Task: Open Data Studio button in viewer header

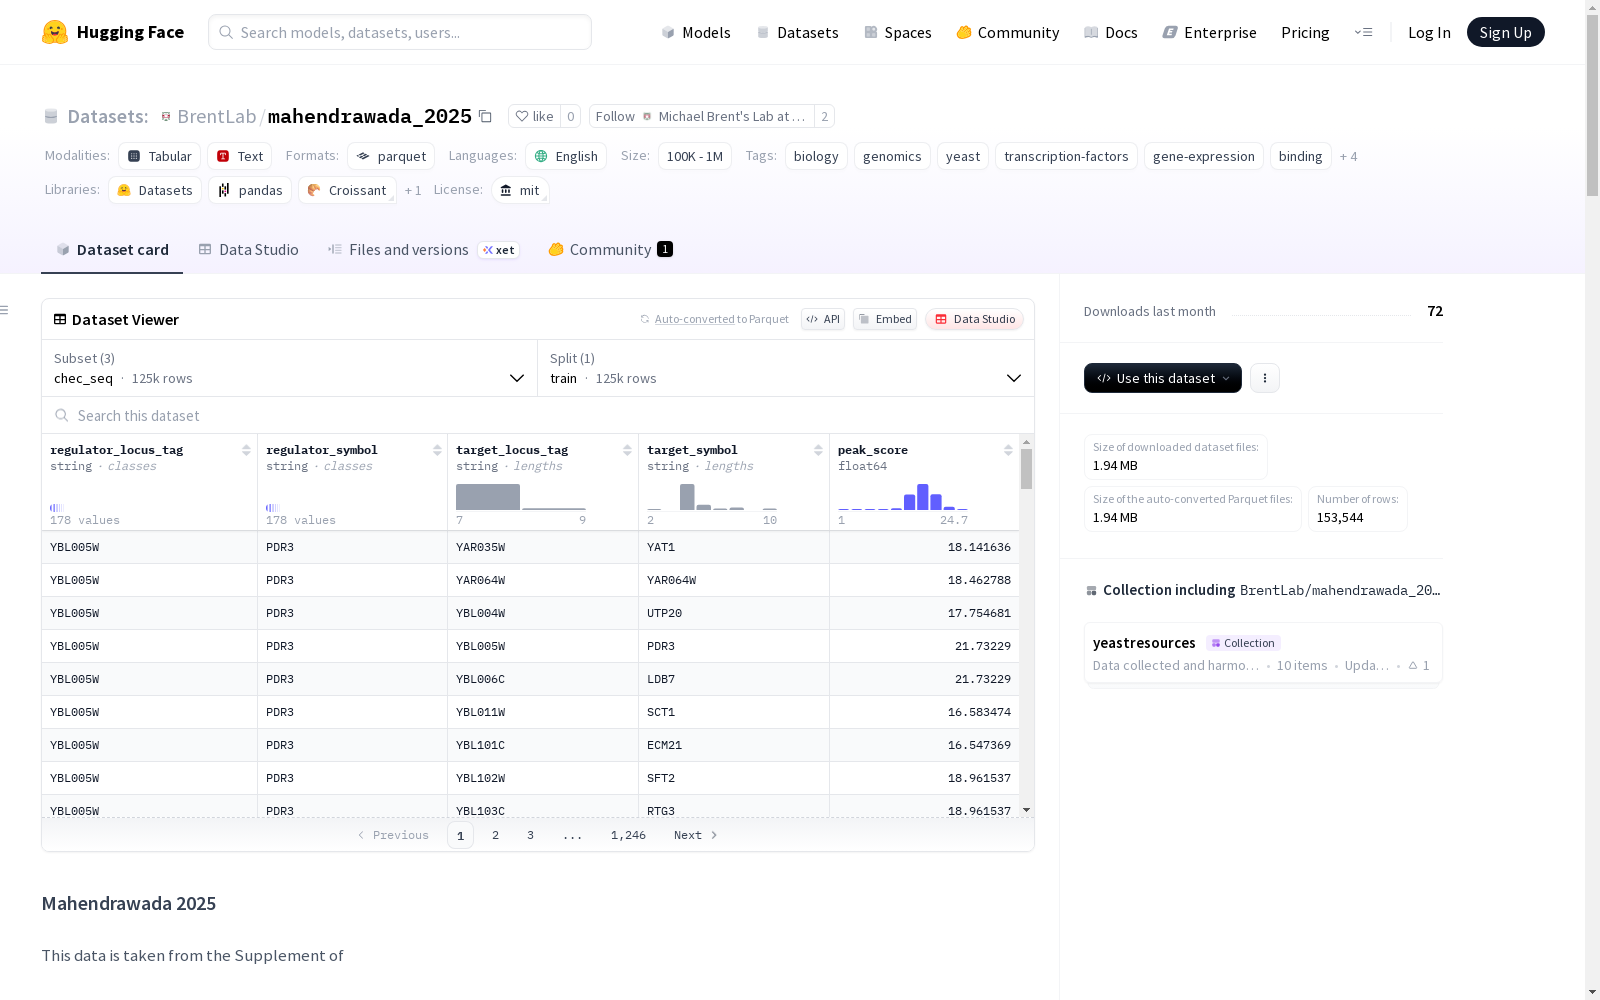Action: 975,319
